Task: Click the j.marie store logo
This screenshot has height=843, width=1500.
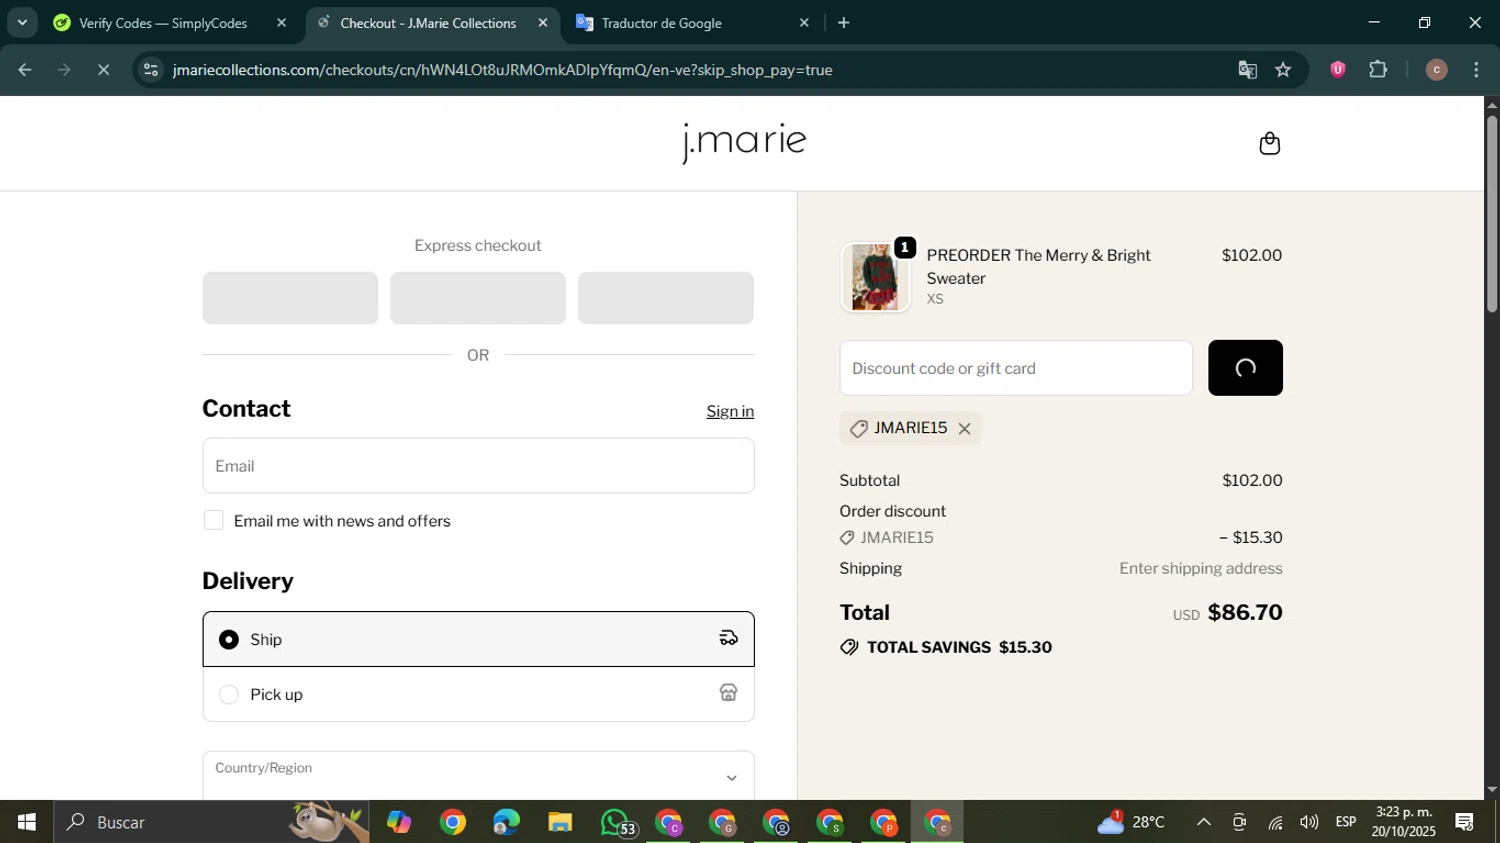Action: pyautogui.click(x=743, y=143)
